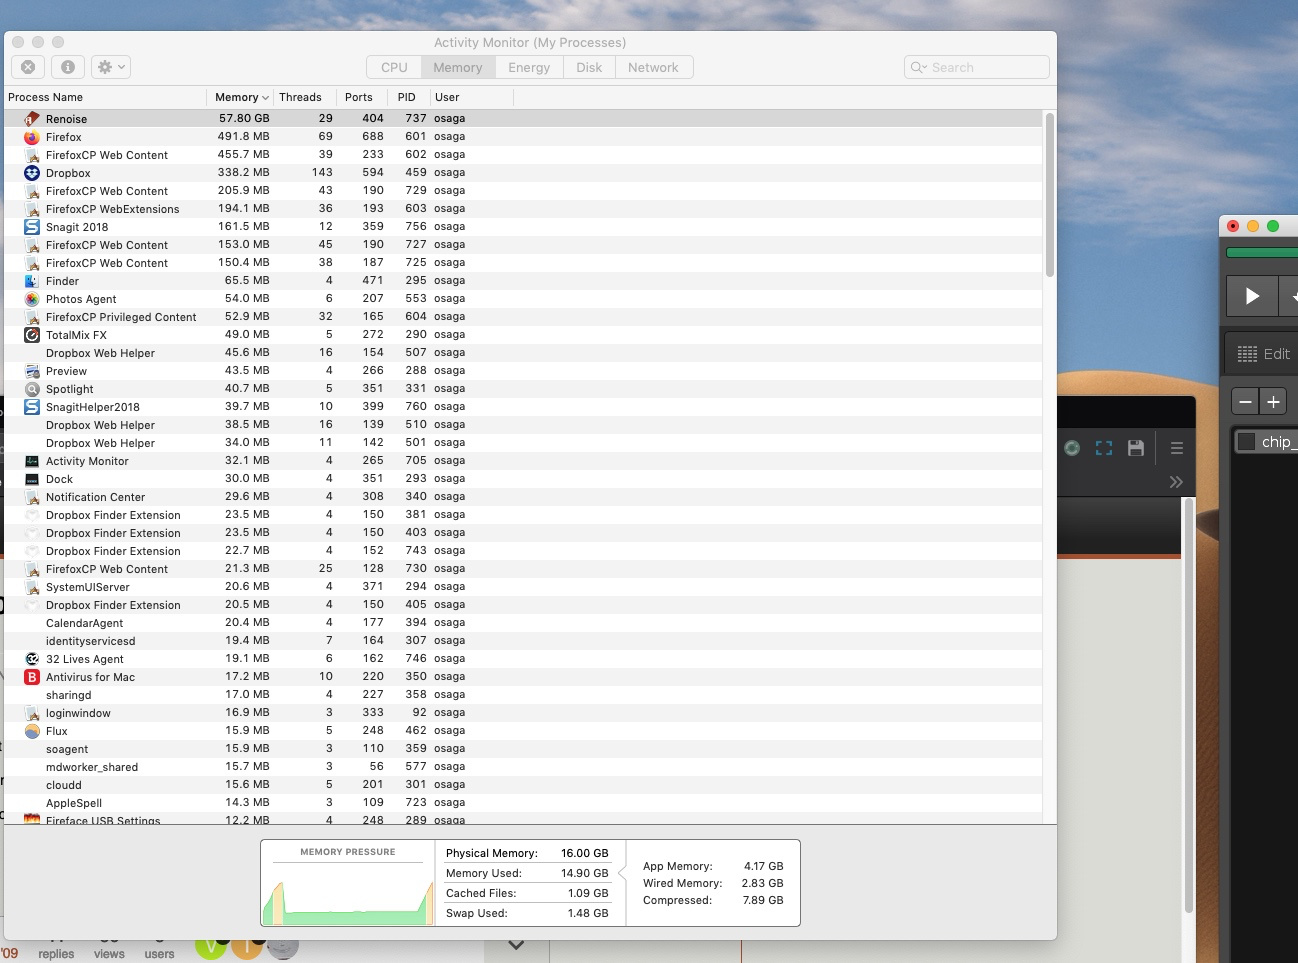Inspect process with the info toolbar button

68,67
